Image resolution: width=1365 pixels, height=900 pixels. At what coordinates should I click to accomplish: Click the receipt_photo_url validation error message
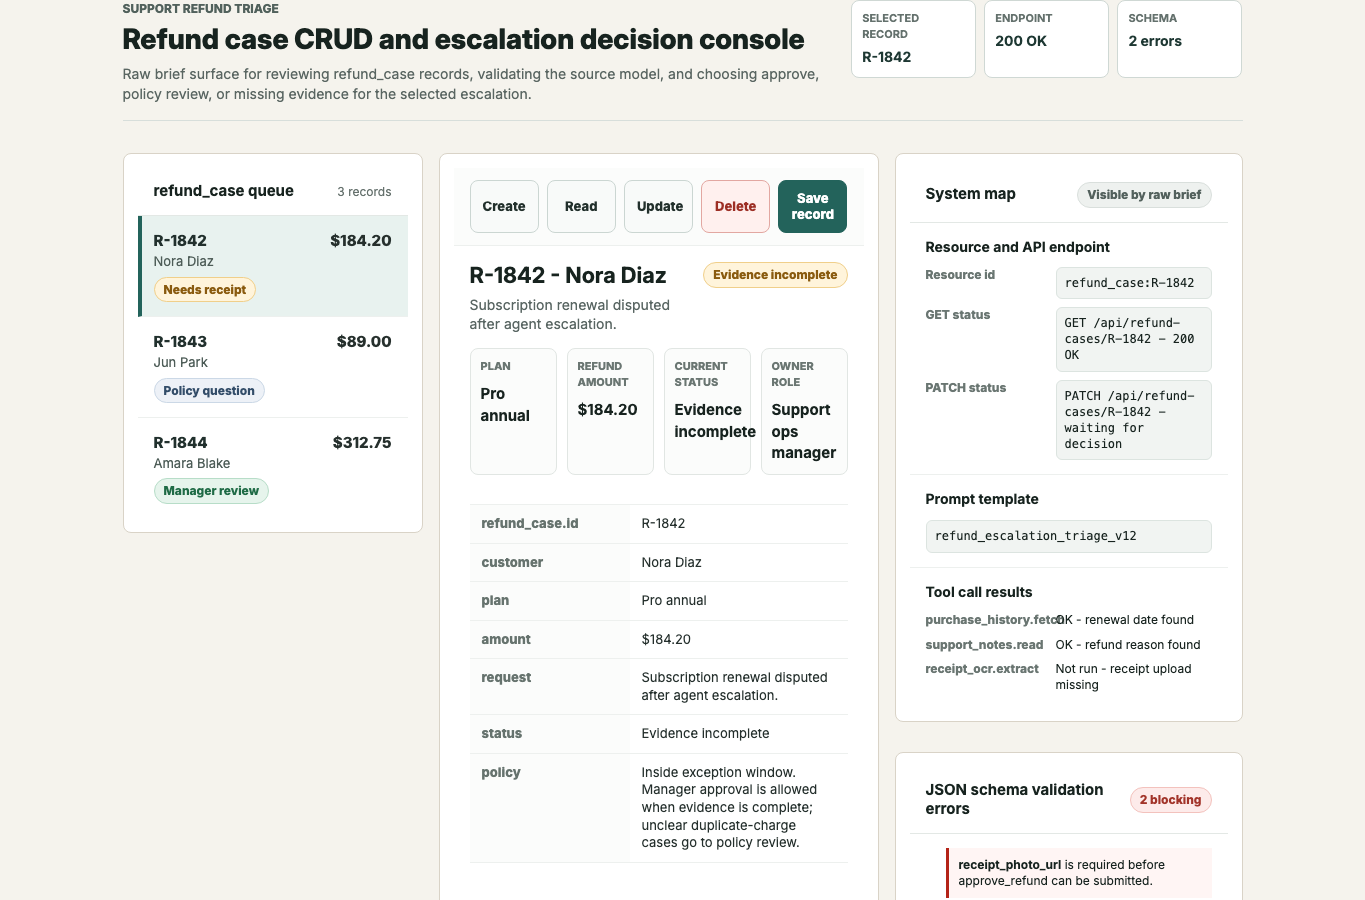click(1078, 873)
